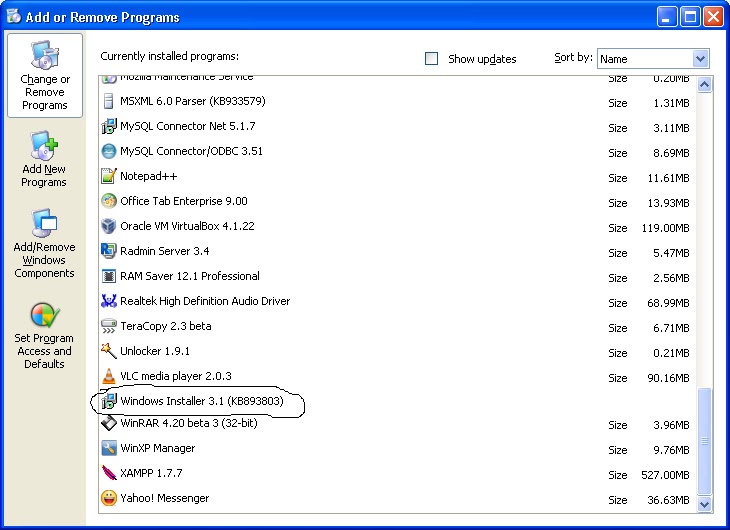Select Windows Installer 3.1 (KB893803) entry
Viewport: 730px width, 530px height.
tap(396, 401)
